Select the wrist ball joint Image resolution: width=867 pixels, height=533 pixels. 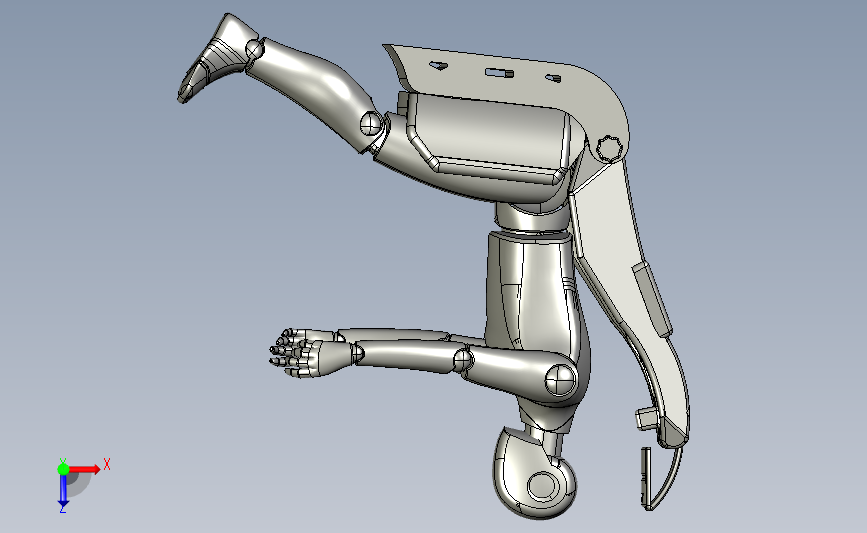(357, 352)
